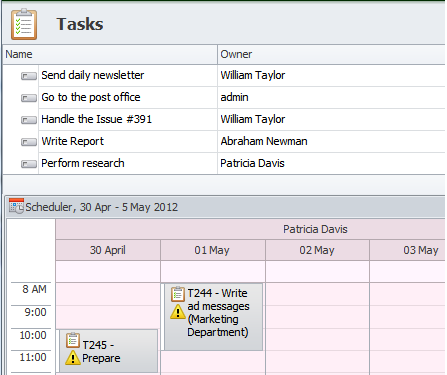Select the 03 May day header
Image resolution: width=447 pixels, height=375 pixels.
pos(408,250)
